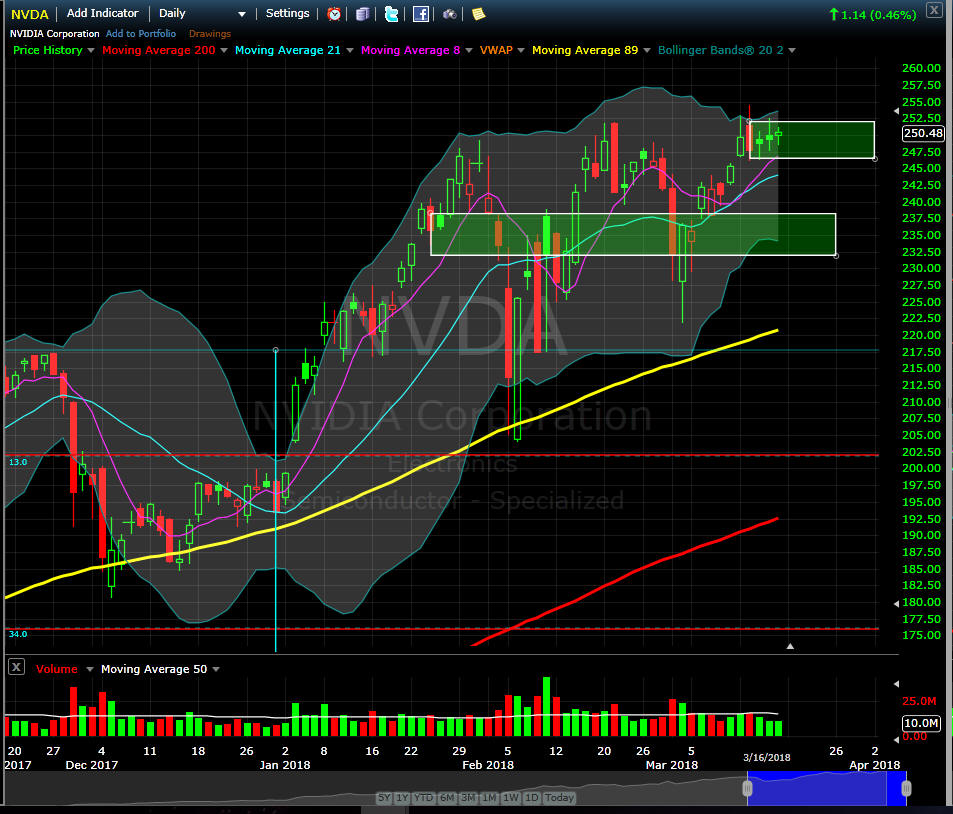This screenshot has width=953, height=814.
Task: Expand the Bollinger Bands indicator dropdown
Action: click(x=792, y=50)
